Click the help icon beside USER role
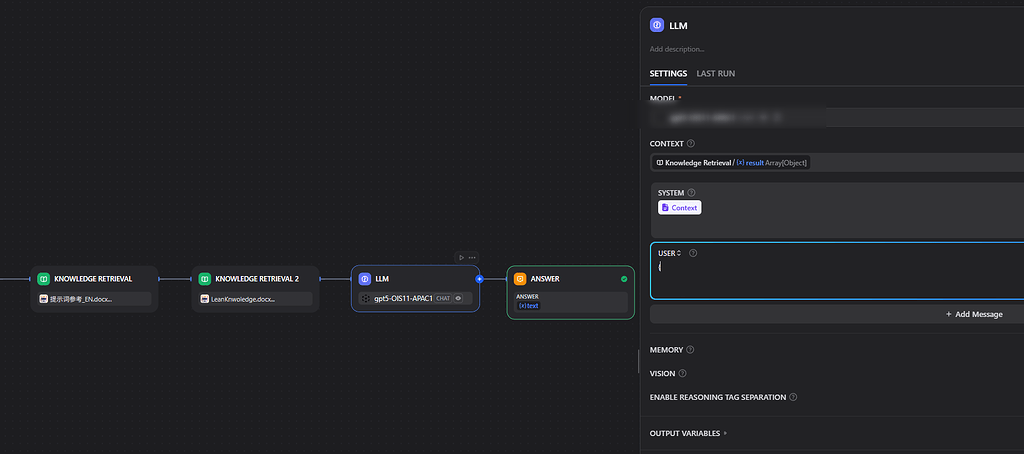 (x=694, y=253)
